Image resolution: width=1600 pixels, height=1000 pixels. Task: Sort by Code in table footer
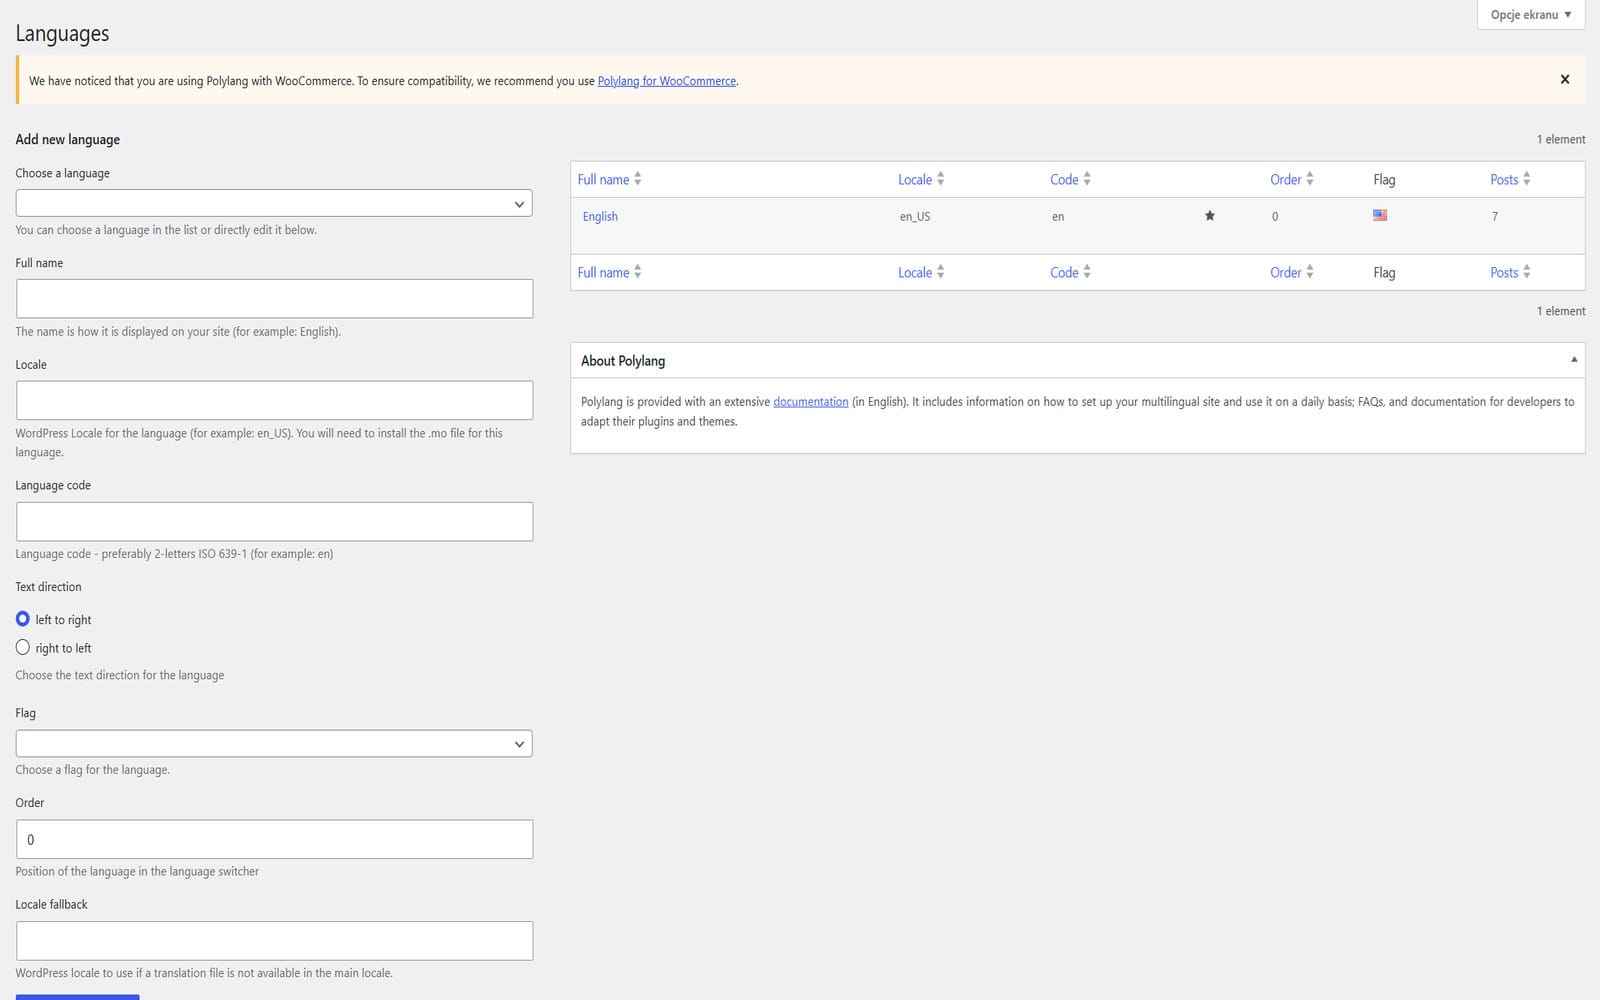point(1070,272)
